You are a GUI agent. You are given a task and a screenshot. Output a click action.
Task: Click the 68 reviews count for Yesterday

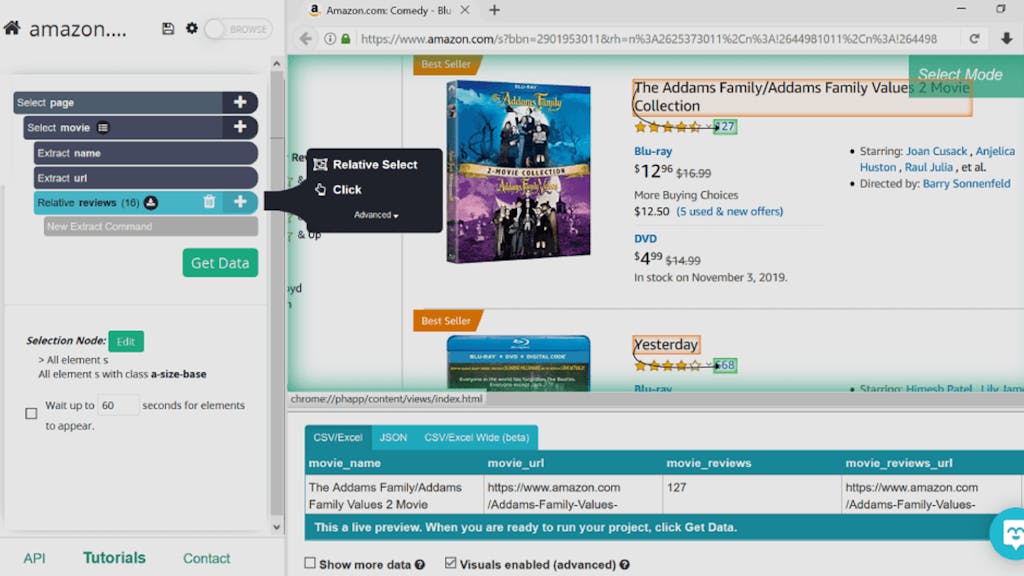pos(725,365)
